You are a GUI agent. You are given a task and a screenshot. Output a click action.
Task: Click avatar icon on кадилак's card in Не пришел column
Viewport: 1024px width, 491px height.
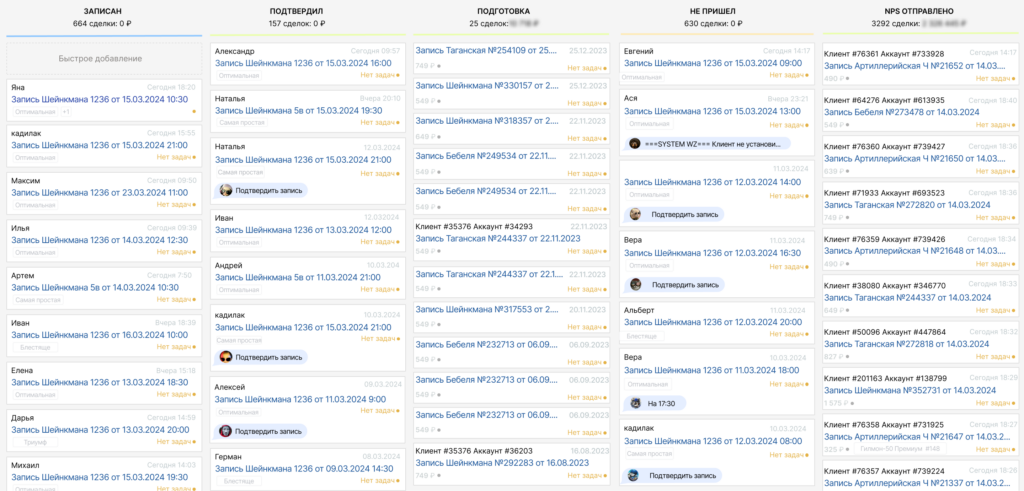tap(634, 475)
